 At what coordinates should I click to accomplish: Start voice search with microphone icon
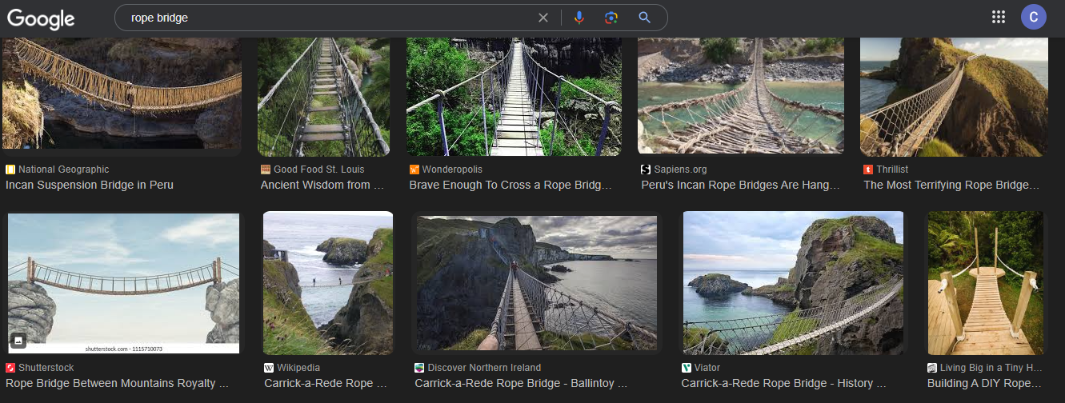(x=579, y=18)
